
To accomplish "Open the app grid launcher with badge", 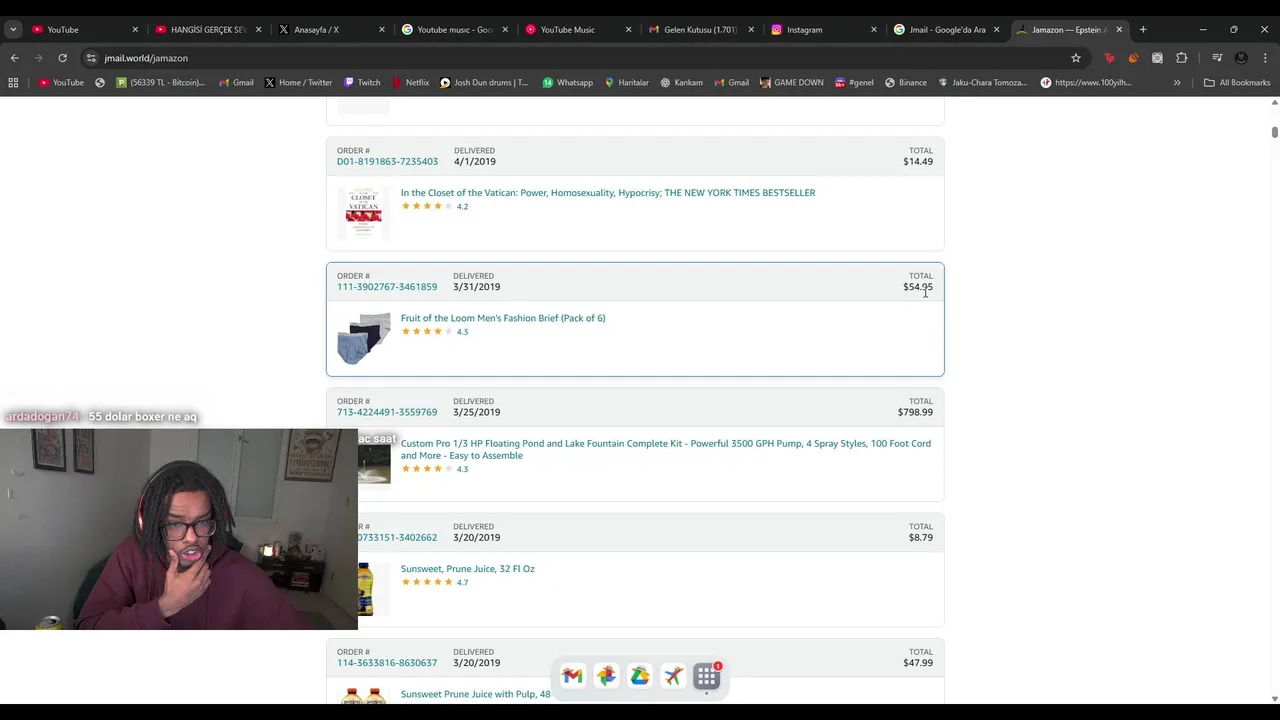I will click(707, 677).
